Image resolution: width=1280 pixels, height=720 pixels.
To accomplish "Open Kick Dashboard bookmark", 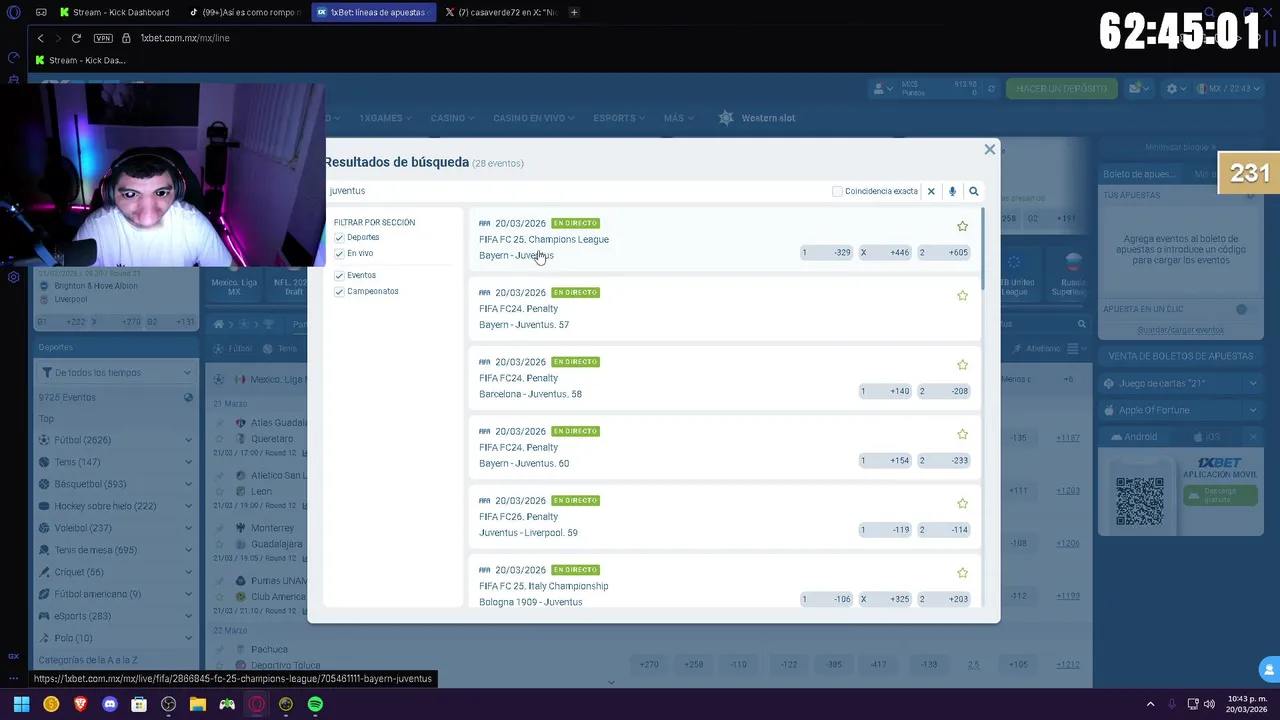I will point(80,60).
